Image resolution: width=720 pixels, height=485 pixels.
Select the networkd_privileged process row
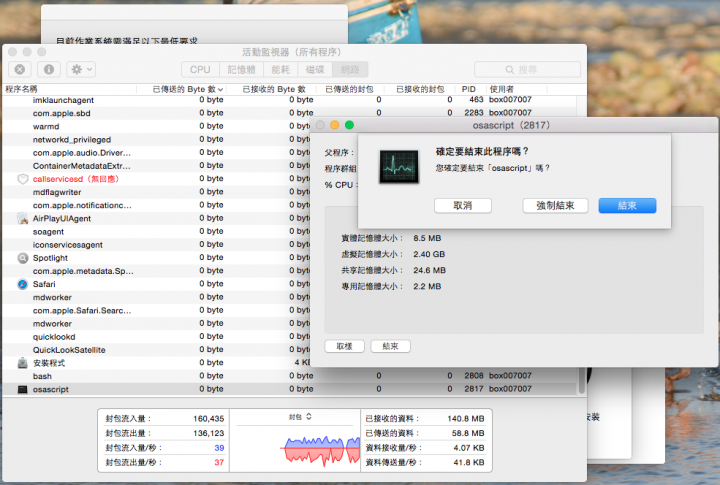(x=156, y=139)
